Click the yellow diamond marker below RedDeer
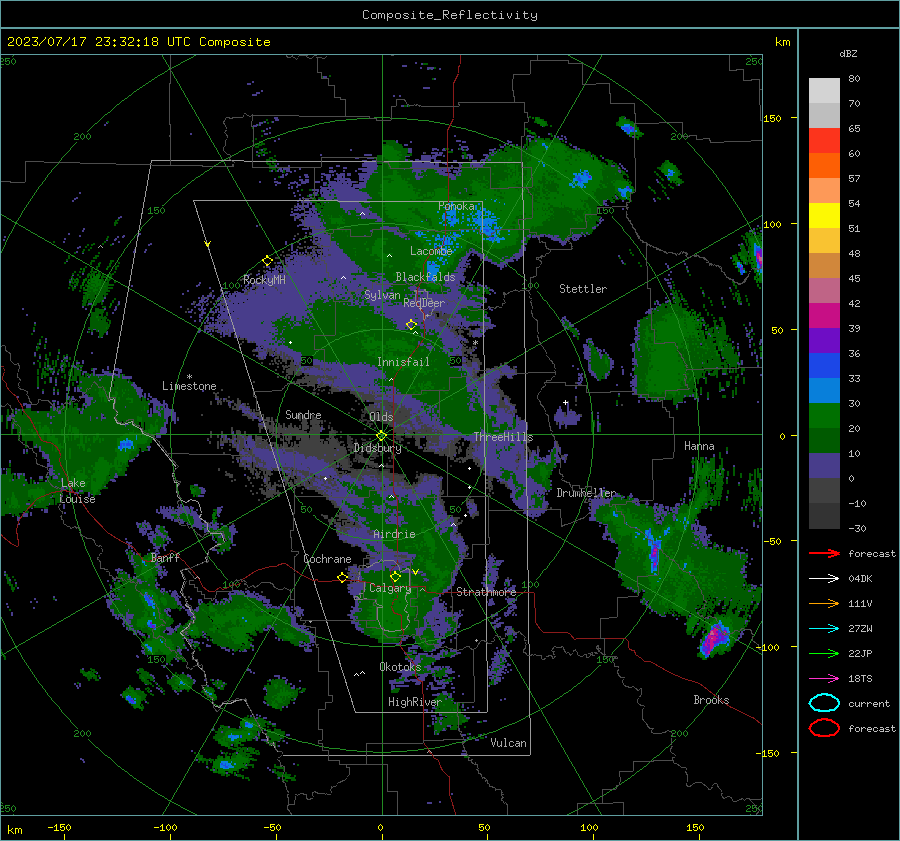Image resolution: width=900 pixels, height=841 pixels. coord(411,324)
